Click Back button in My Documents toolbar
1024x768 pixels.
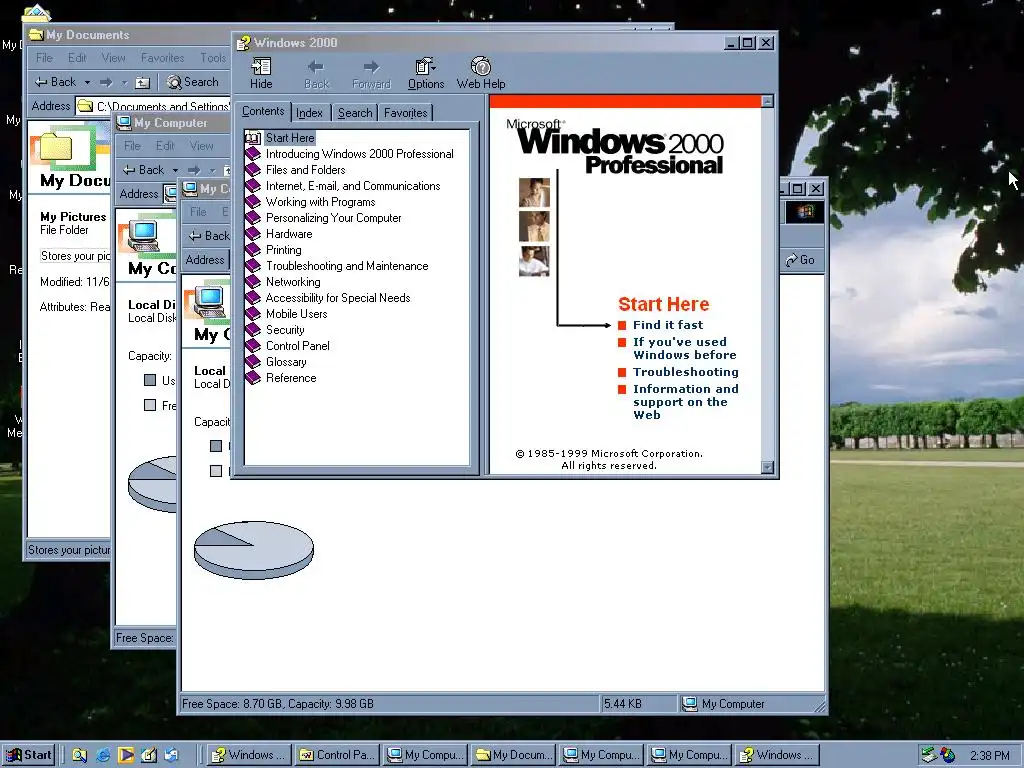[56, 82]
